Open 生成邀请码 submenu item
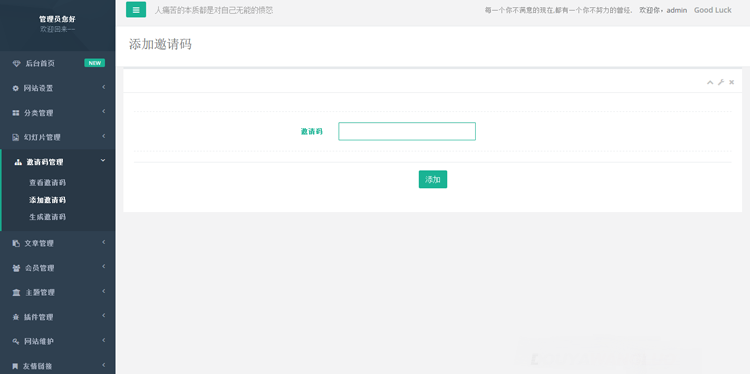 (x=47, y=217)
